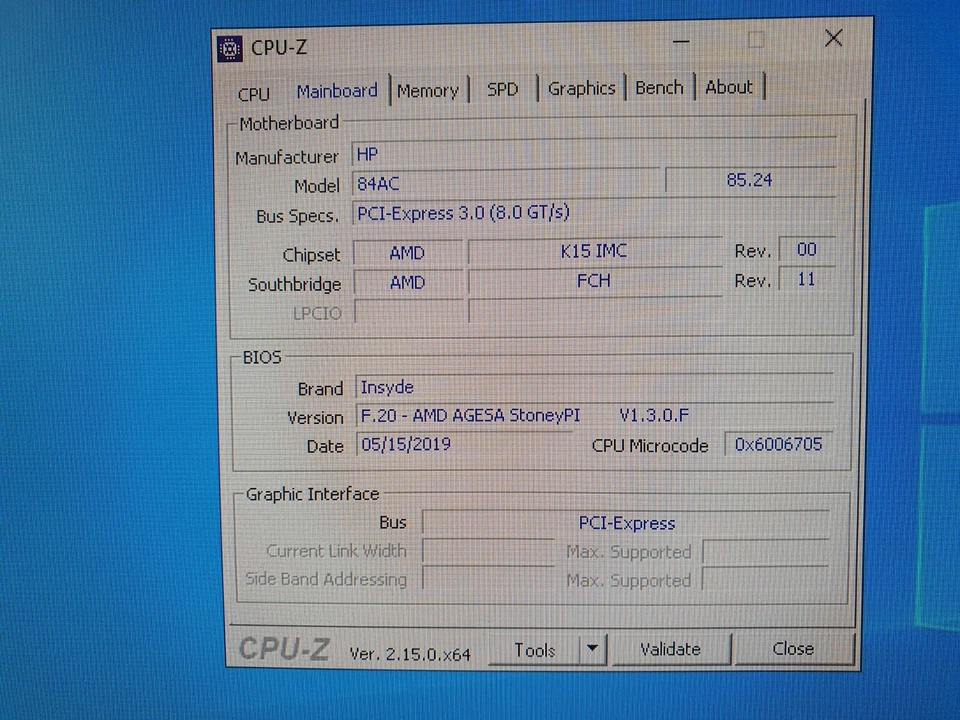
Task: Open the About tab
Action: pyautogui.click(x=728, y=87)
